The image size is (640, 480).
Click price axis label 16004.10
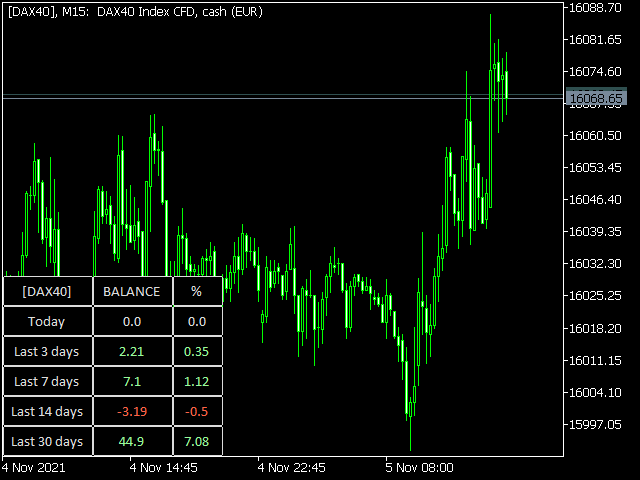[595, 393]
